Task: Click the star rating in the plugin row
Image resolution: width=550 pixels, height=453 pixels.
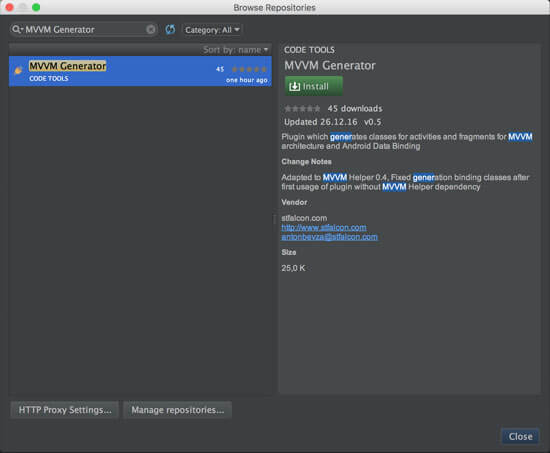Action: pyautogui.click(x=249, y=69)
